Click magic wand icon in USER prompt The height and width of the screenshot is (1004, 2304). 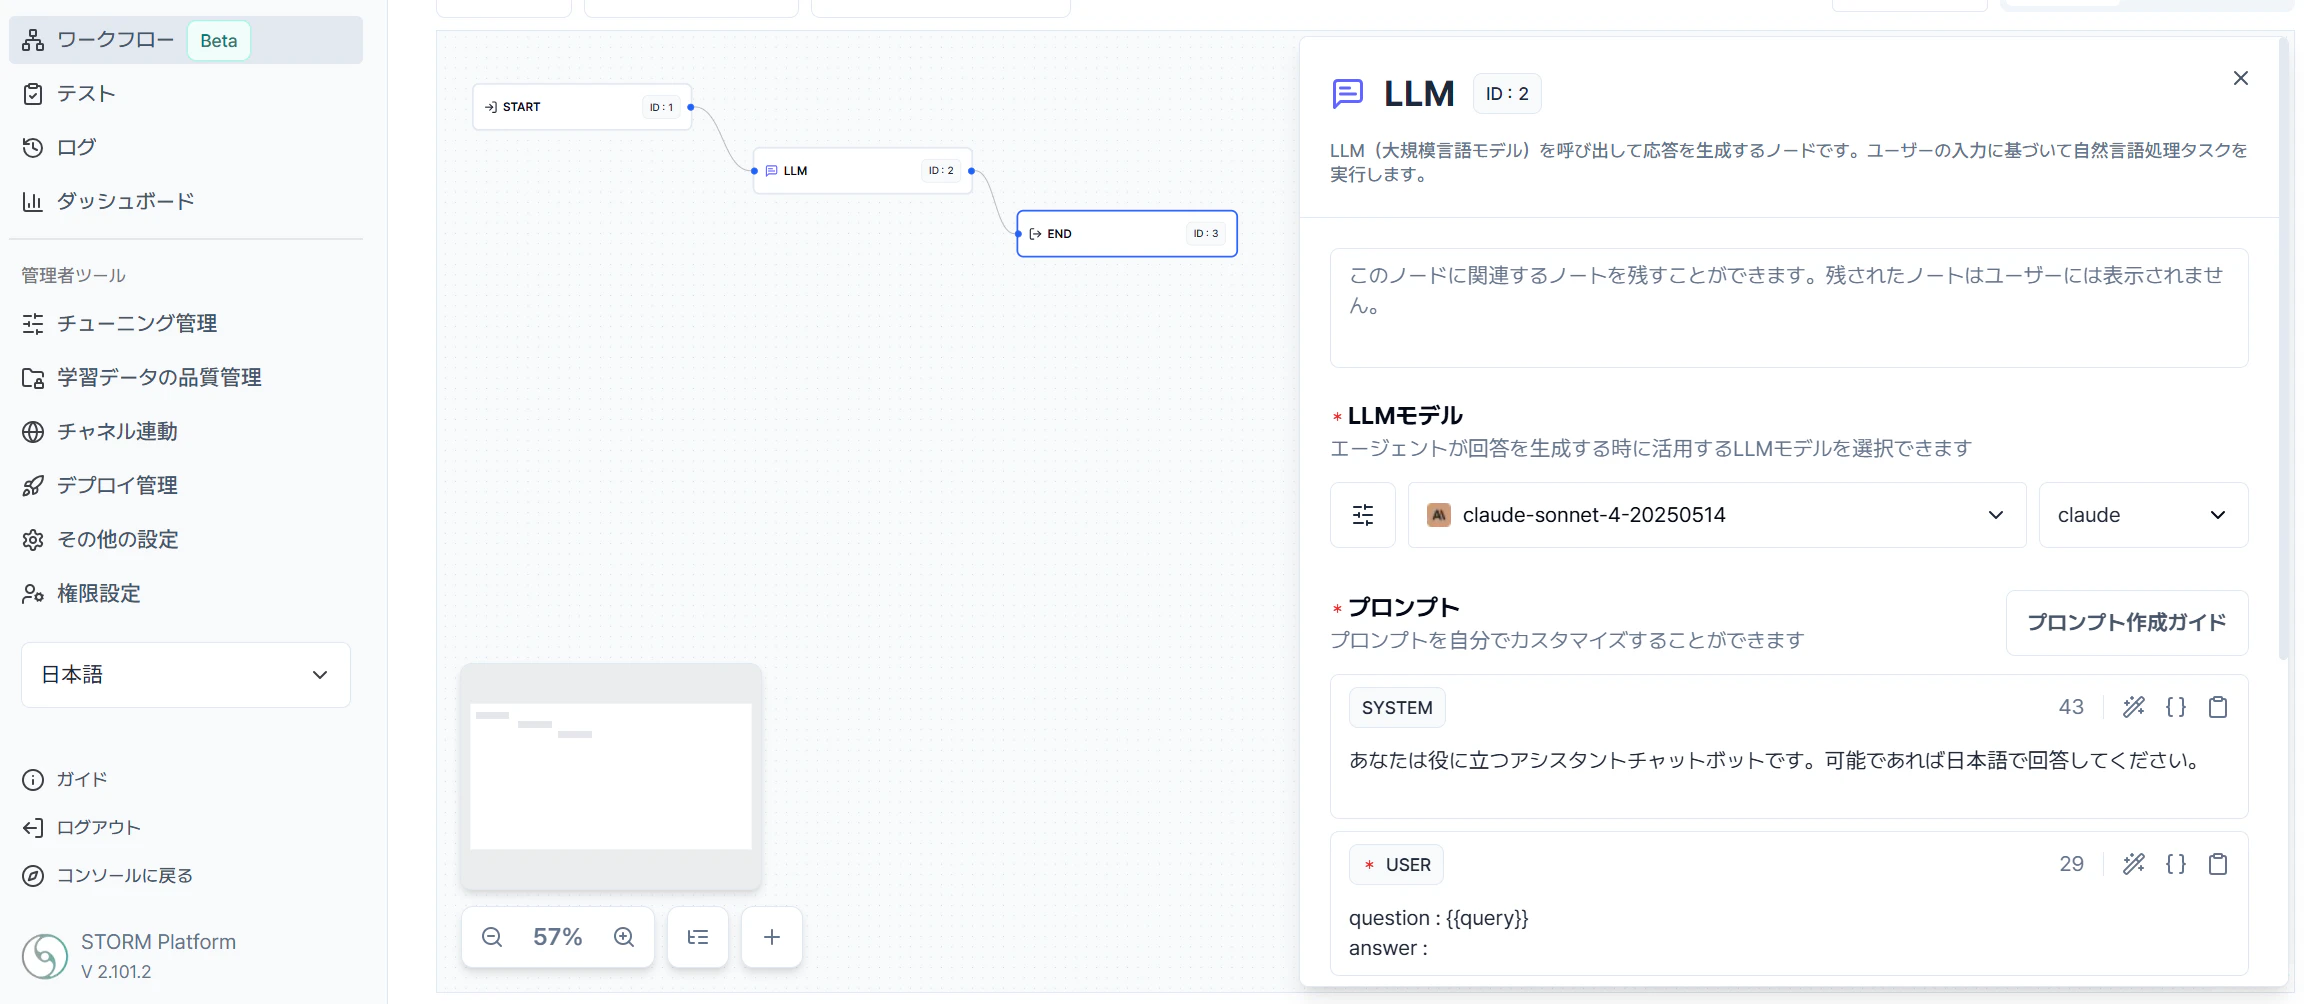[x=2134, y=864]
